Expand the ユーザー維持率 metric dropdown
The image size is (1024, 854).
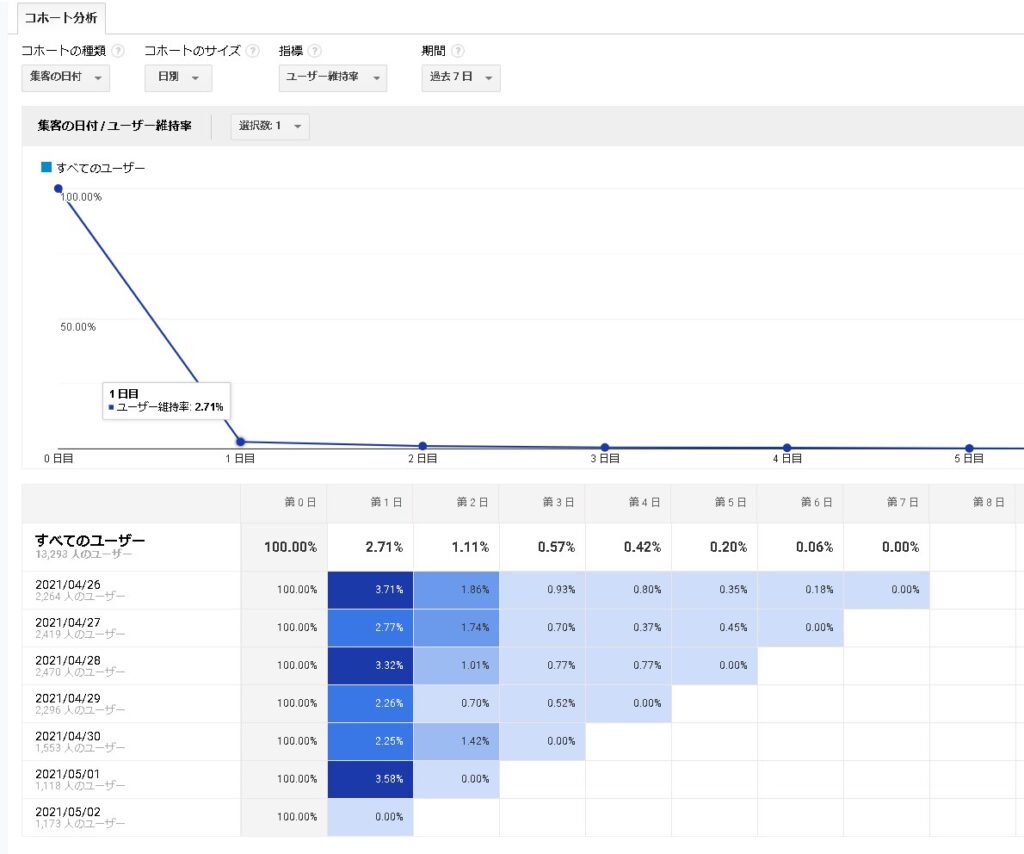click(333, 78)
